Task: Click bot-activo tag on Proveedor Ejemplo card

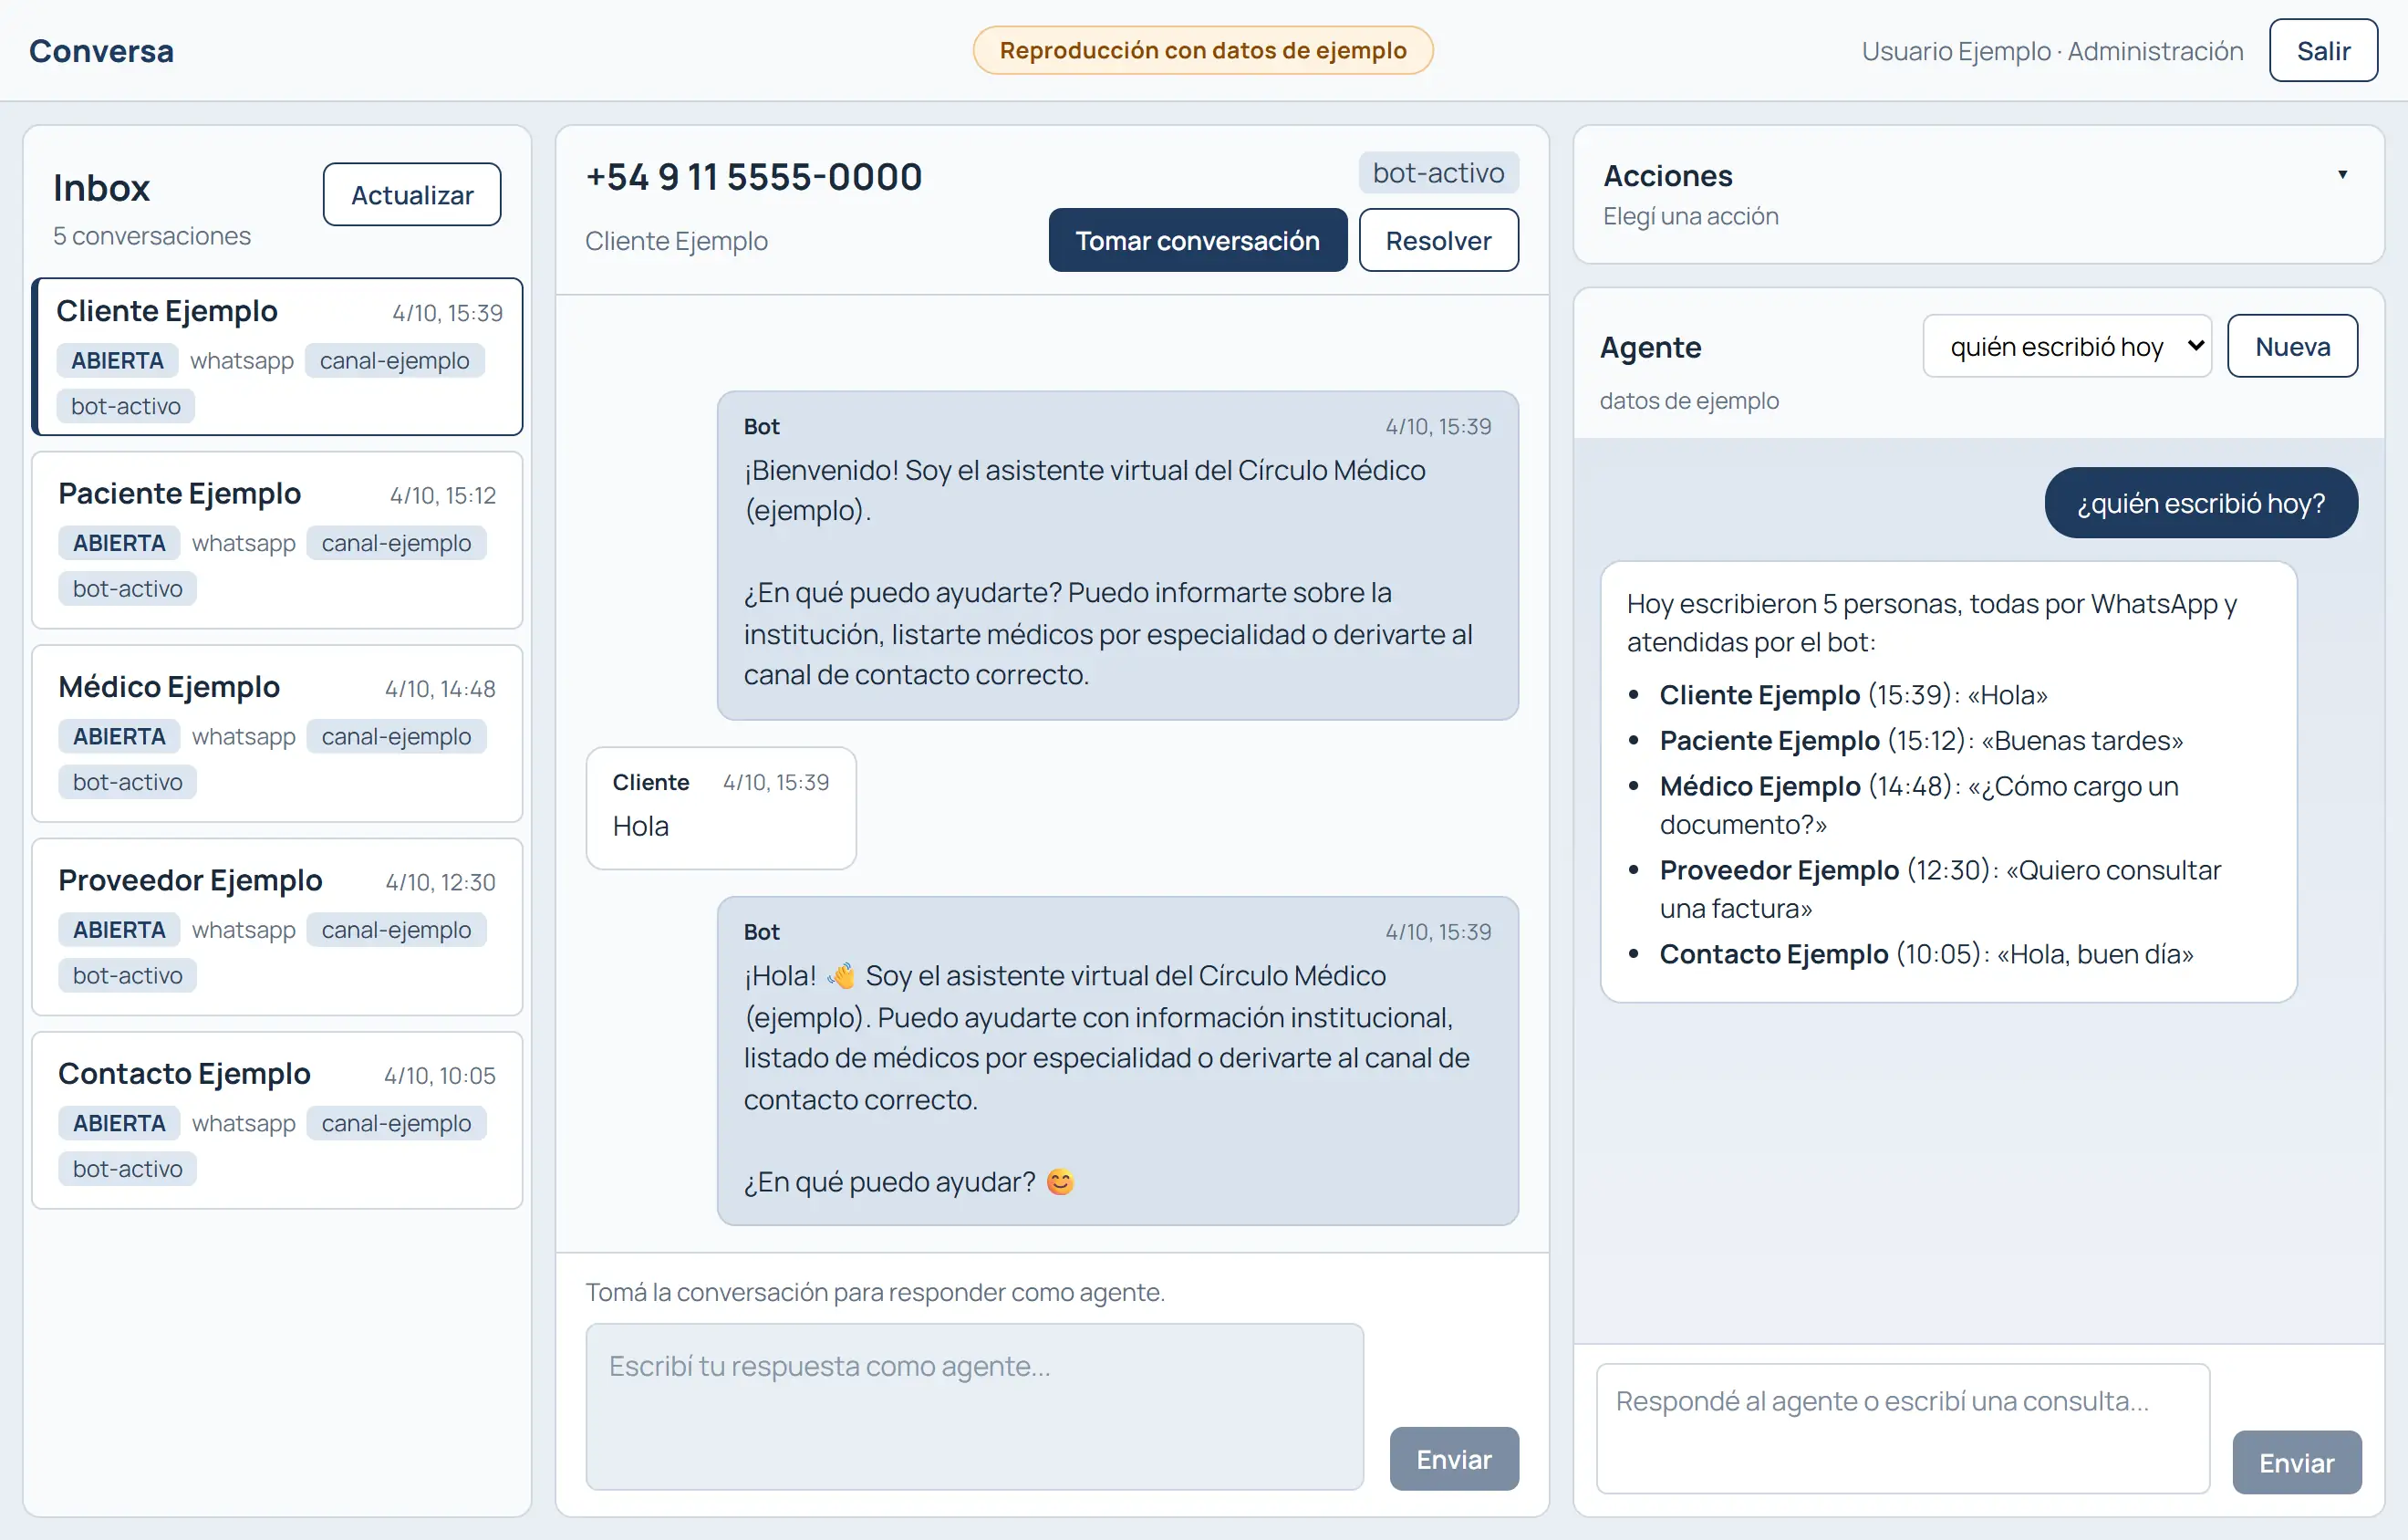Action: tap(127, 975)
